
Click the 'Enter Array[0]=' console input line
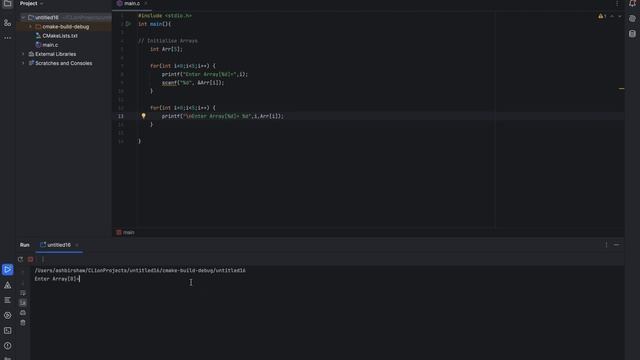[x=57, y=279]
